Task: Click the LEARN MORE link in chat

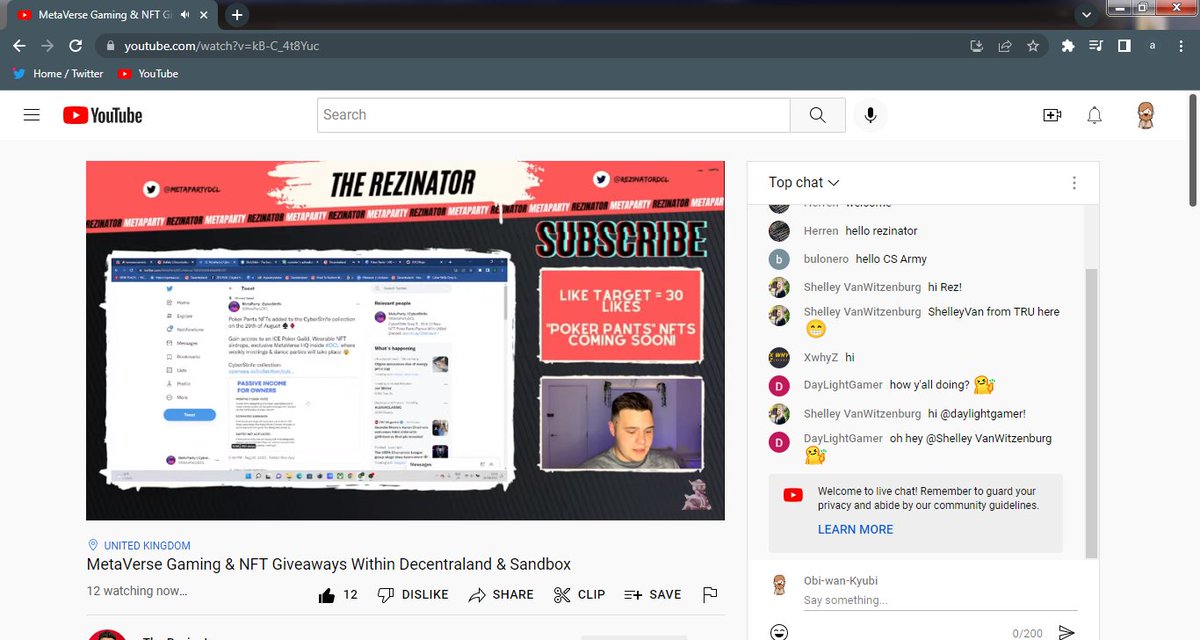Action: pyautogui.click(x=855, y=529)
